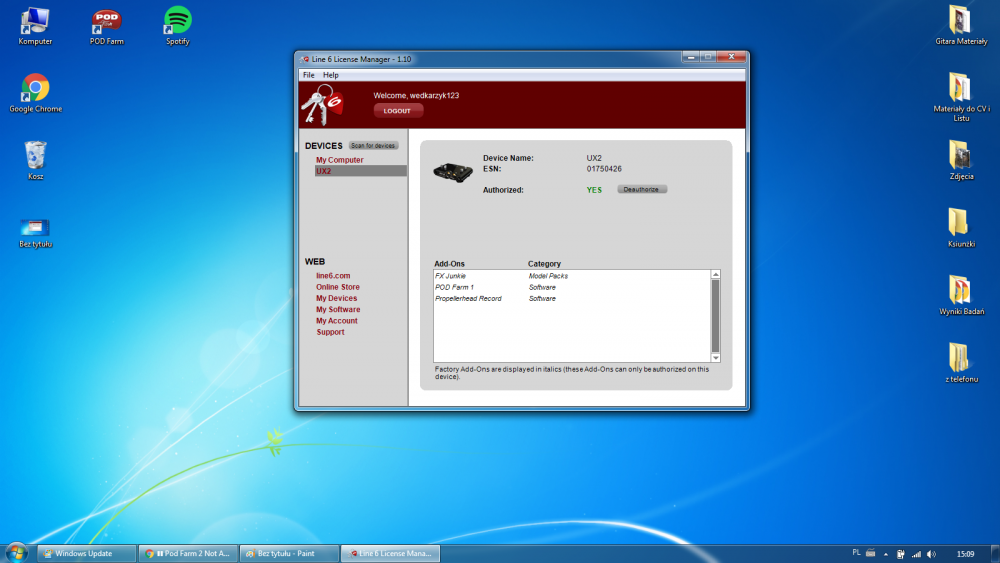1000x563 pixels.
Task: Open the Wyniki Badań folder
Action: tap(958, 291)
